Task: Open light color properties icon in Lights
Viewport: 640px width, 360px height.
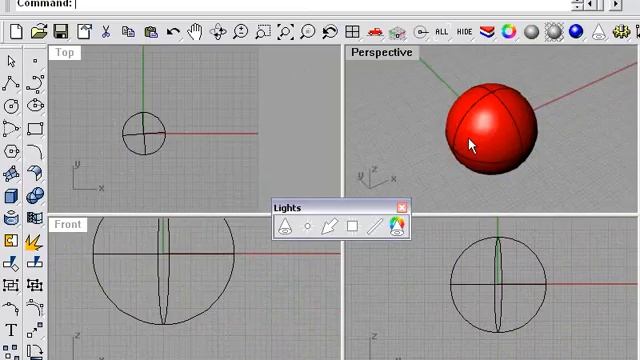Action: tap(397, 226)
